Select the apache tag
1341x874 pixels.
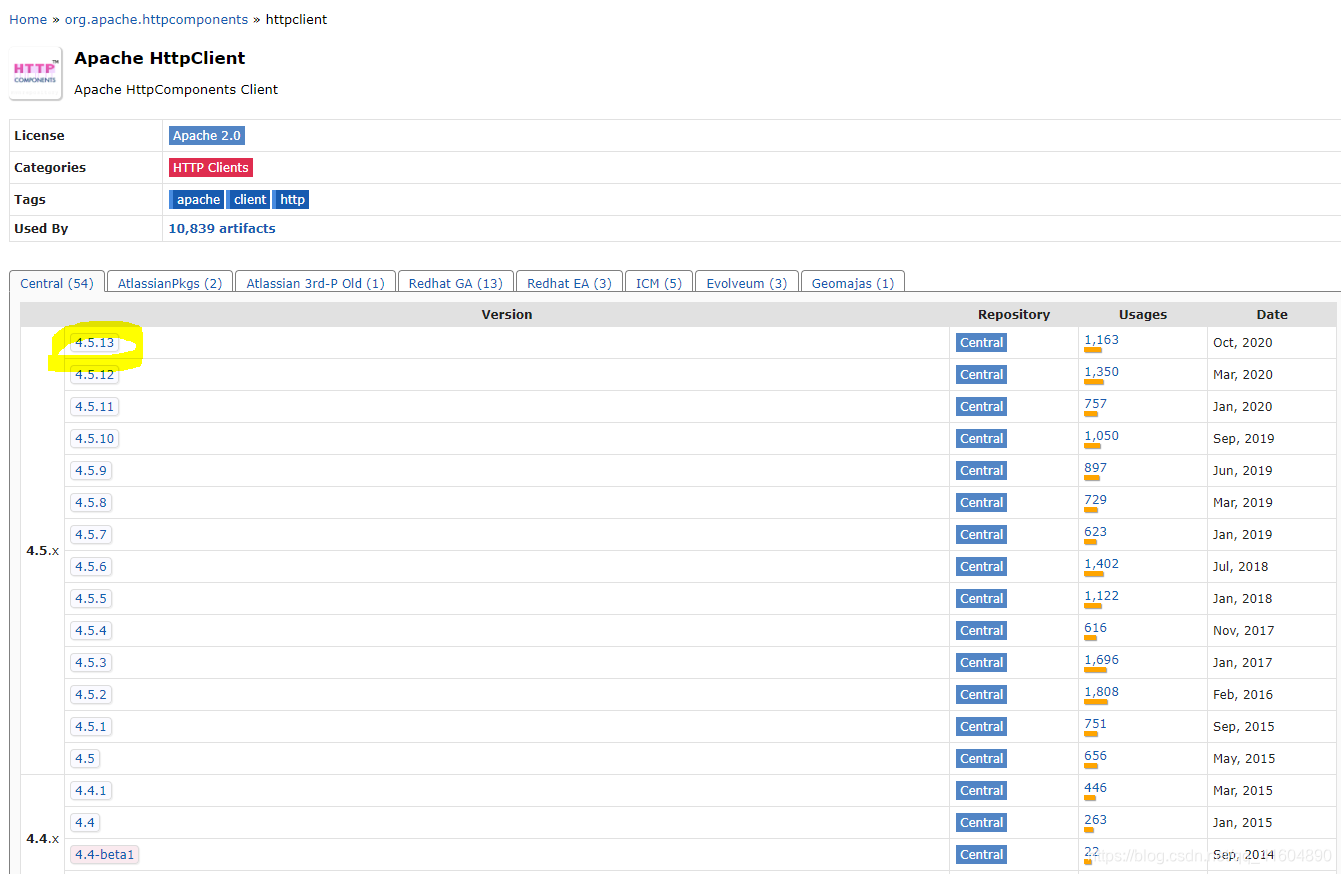(198, 200)
